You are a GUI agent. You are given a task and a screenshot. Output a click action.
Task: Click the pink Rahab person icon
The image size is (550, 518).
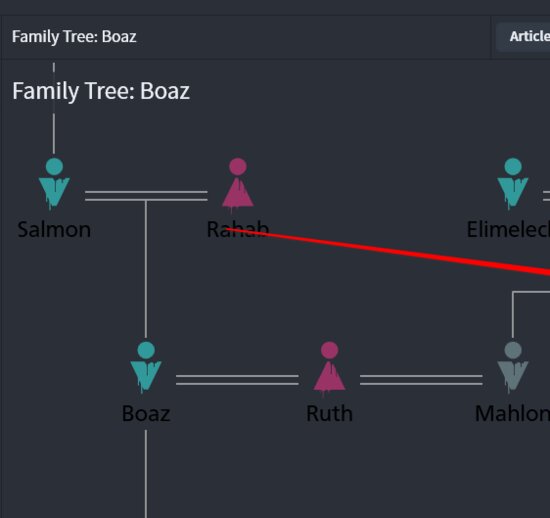click(x=238, y=184)
